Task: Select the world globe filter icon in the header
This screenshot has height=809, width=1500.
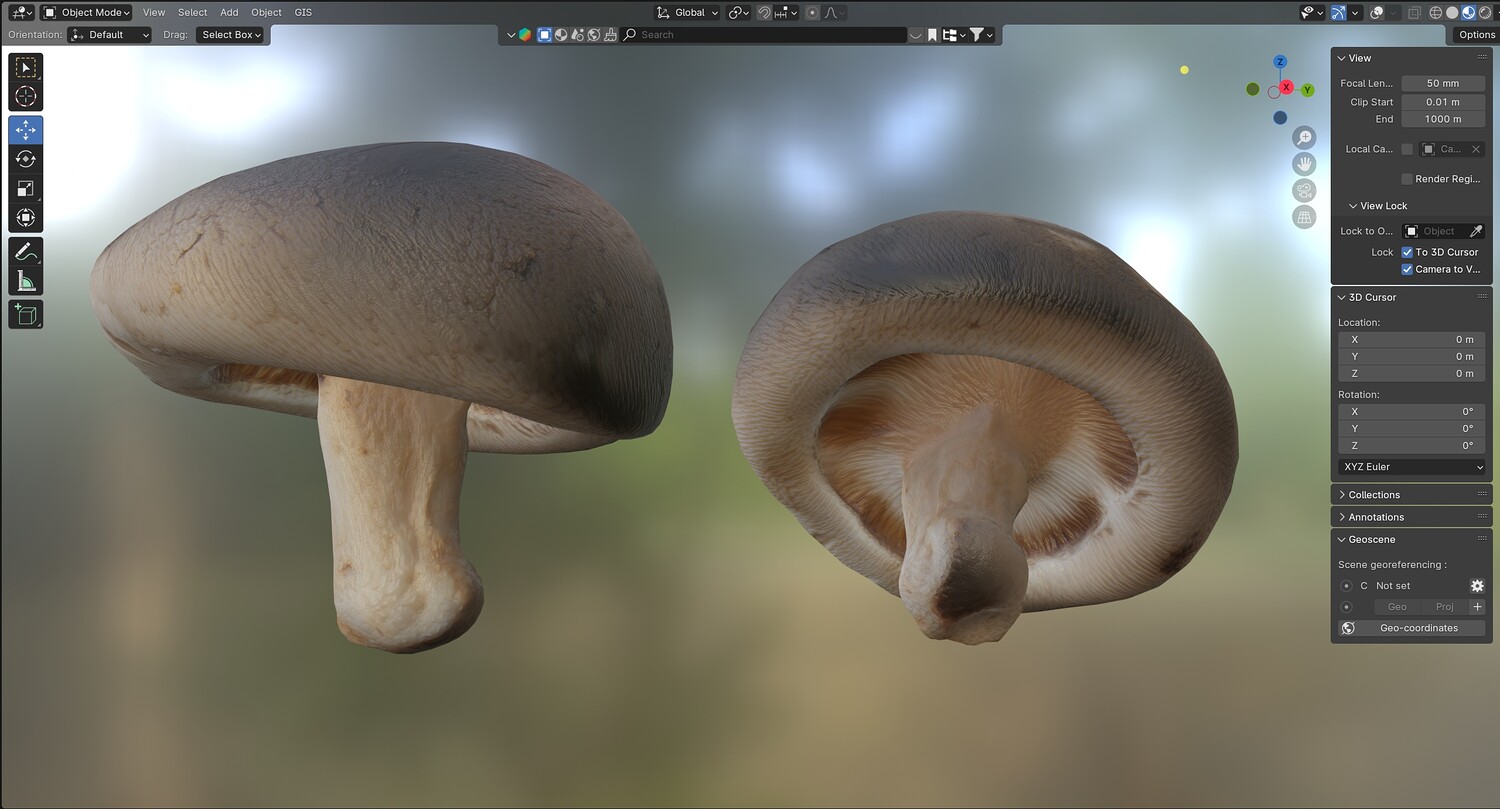Action: click(593, 35)
